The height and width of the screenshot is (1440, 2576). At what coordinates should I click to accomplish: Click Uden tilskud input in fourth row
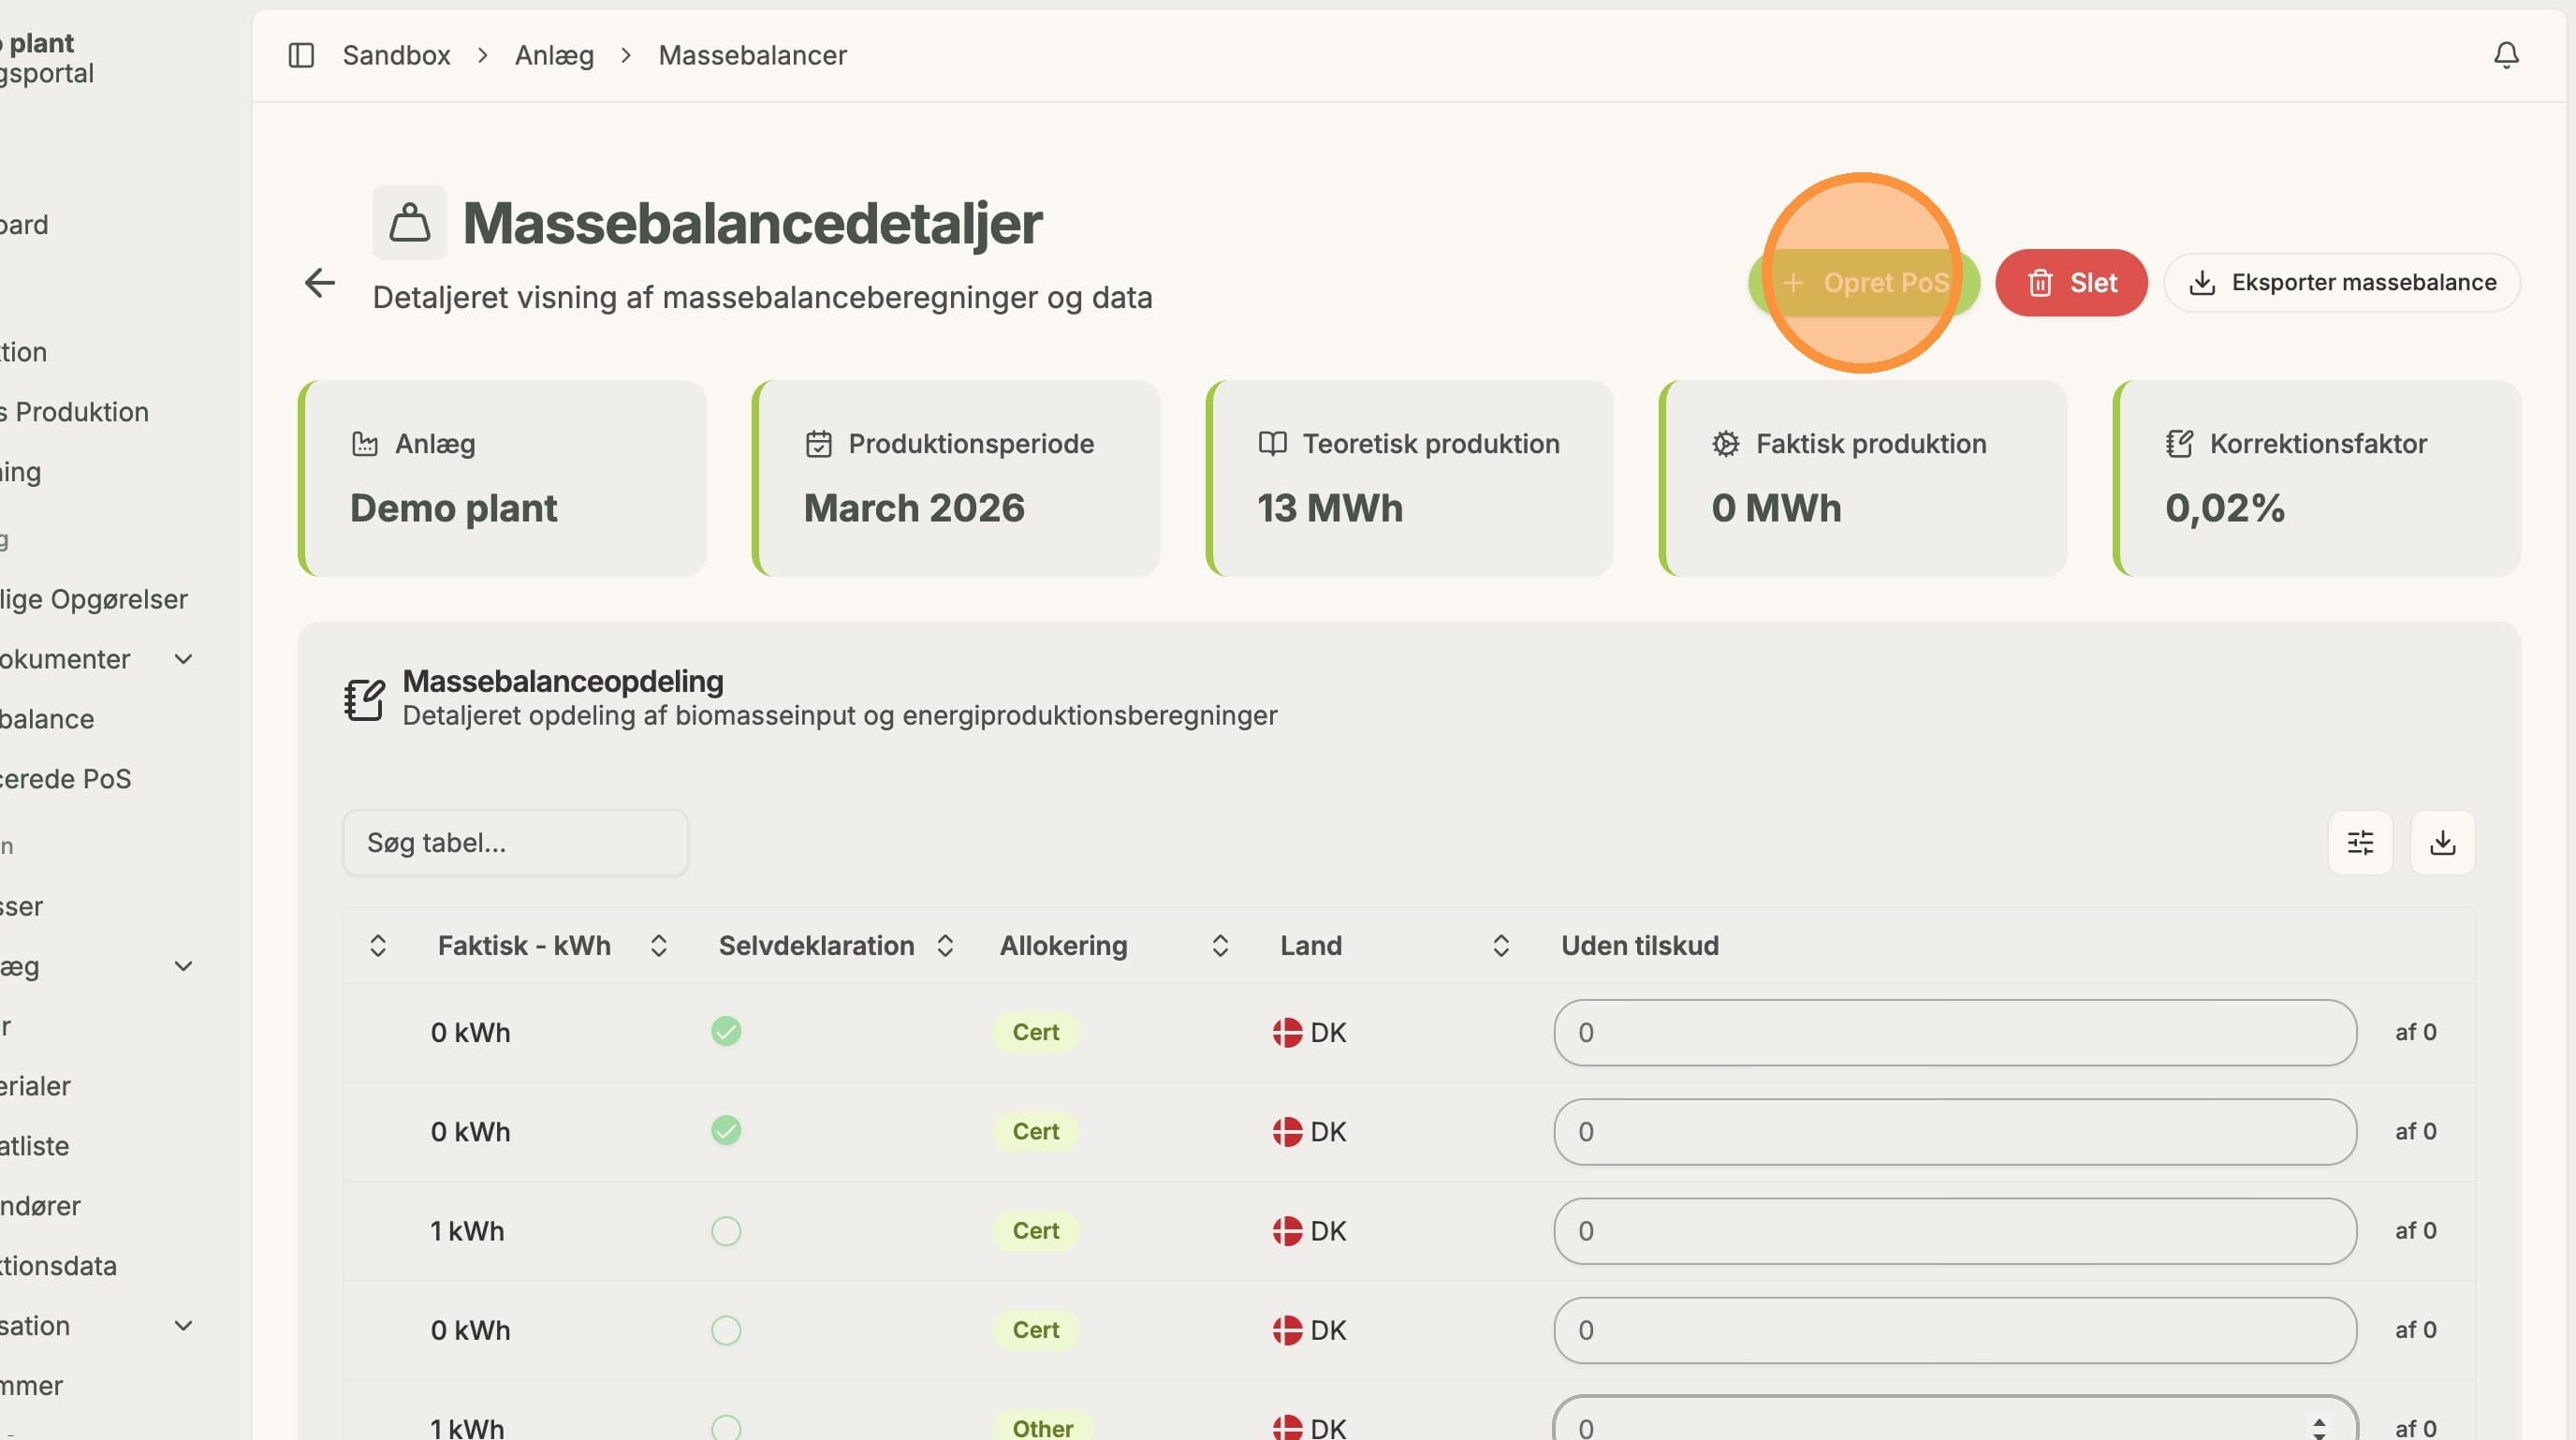1955,1331
